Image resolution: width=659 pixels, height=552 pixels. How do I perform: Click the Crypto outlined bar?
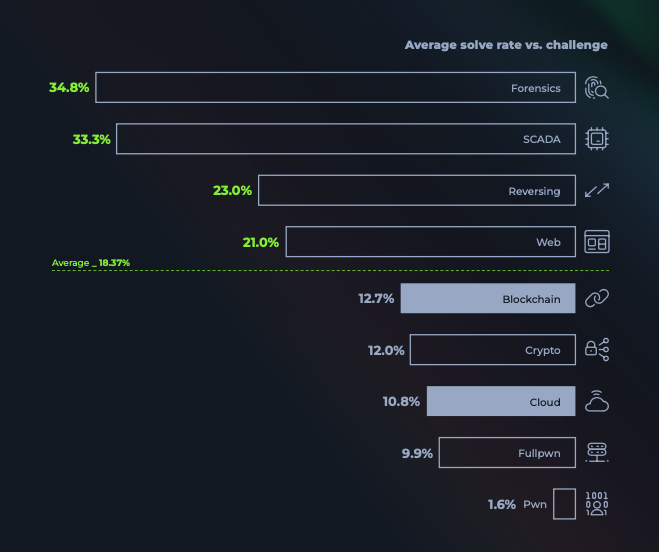(492, 350)
